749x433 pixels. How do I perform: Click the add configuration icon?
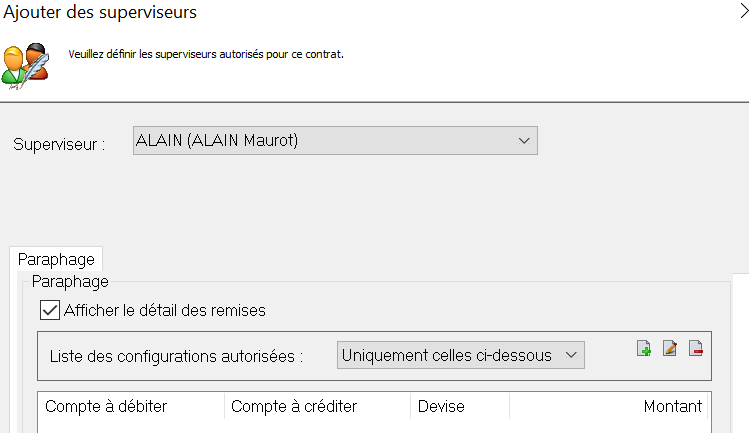coord(645,349)
